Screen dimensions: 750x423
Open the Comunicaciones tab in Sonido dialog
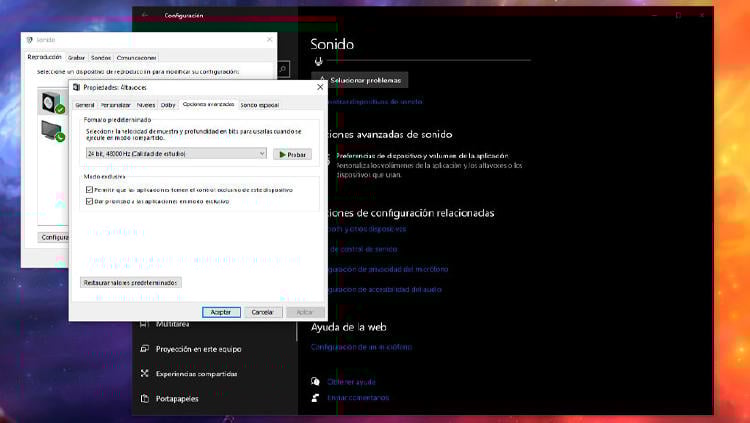coord(136,58)
